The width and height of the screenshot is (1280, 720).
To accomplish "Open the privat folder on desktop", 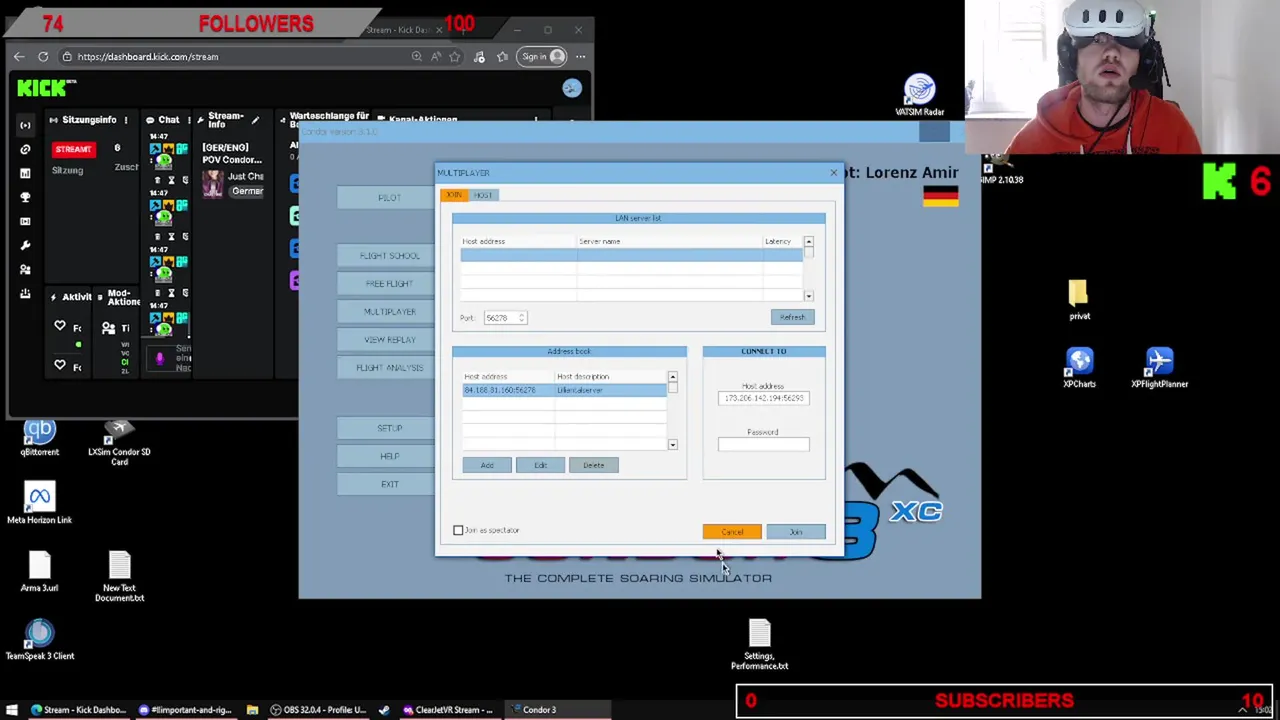I will point(1078,301).
